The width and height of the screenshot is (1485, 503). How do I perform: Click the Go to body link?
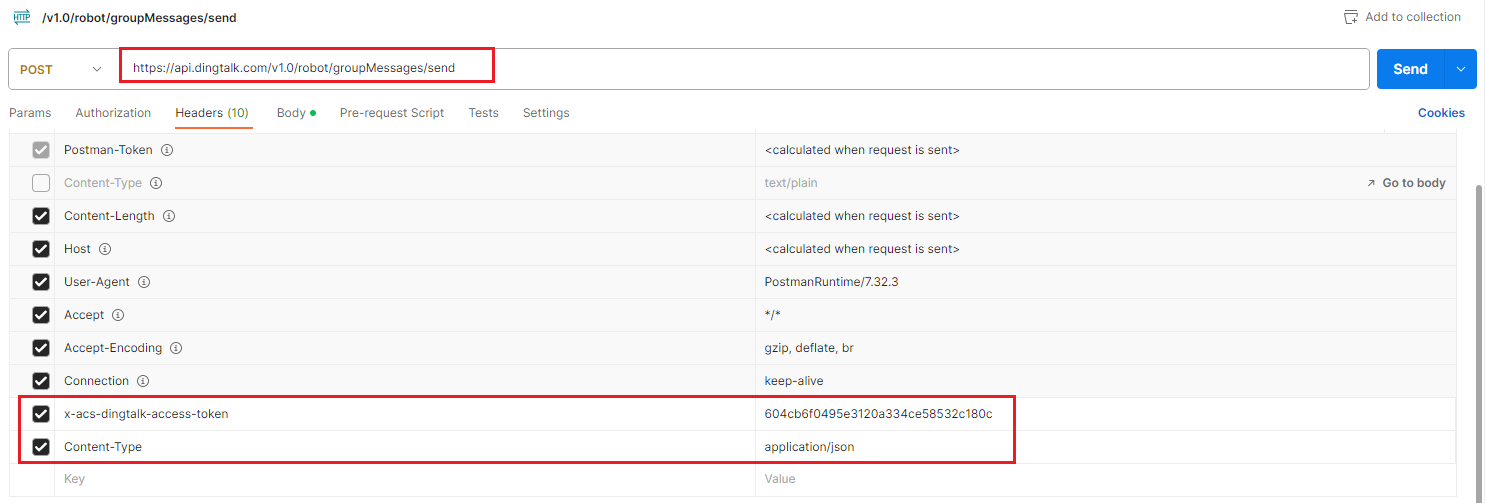(x=1405, y=183)
